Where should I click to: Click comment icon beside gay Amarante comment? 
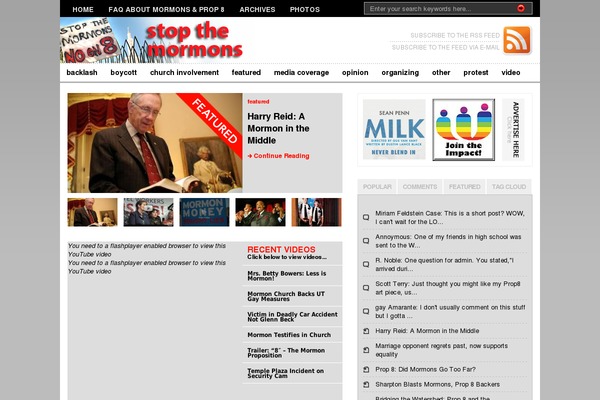click(366, 312)
